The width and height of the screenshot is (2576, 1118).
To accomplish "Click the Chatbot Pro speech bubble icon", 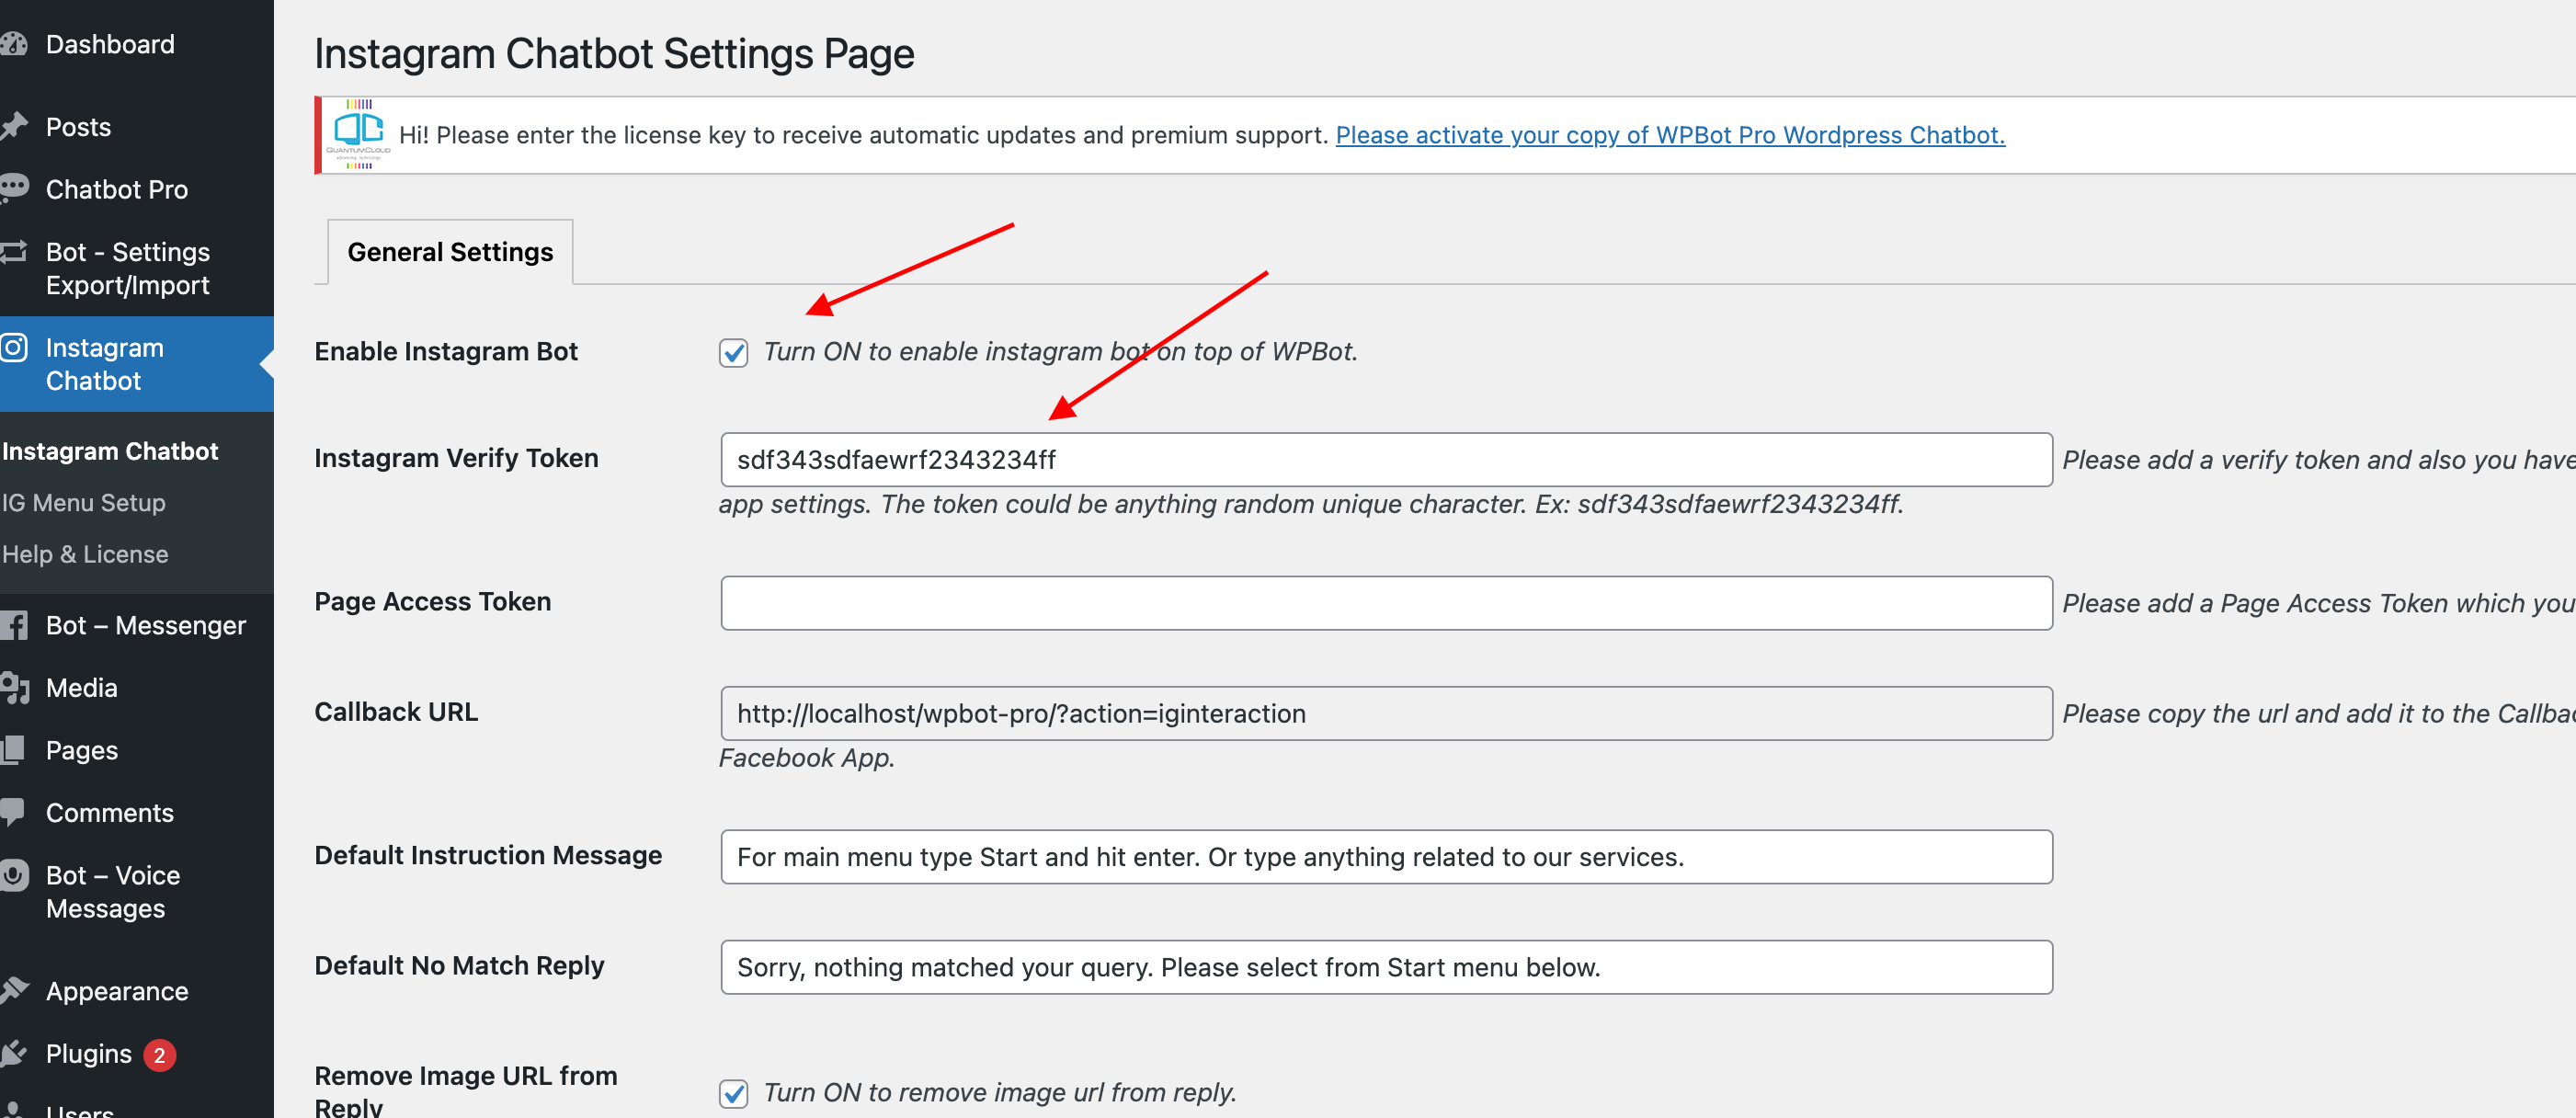I will 13,189.
